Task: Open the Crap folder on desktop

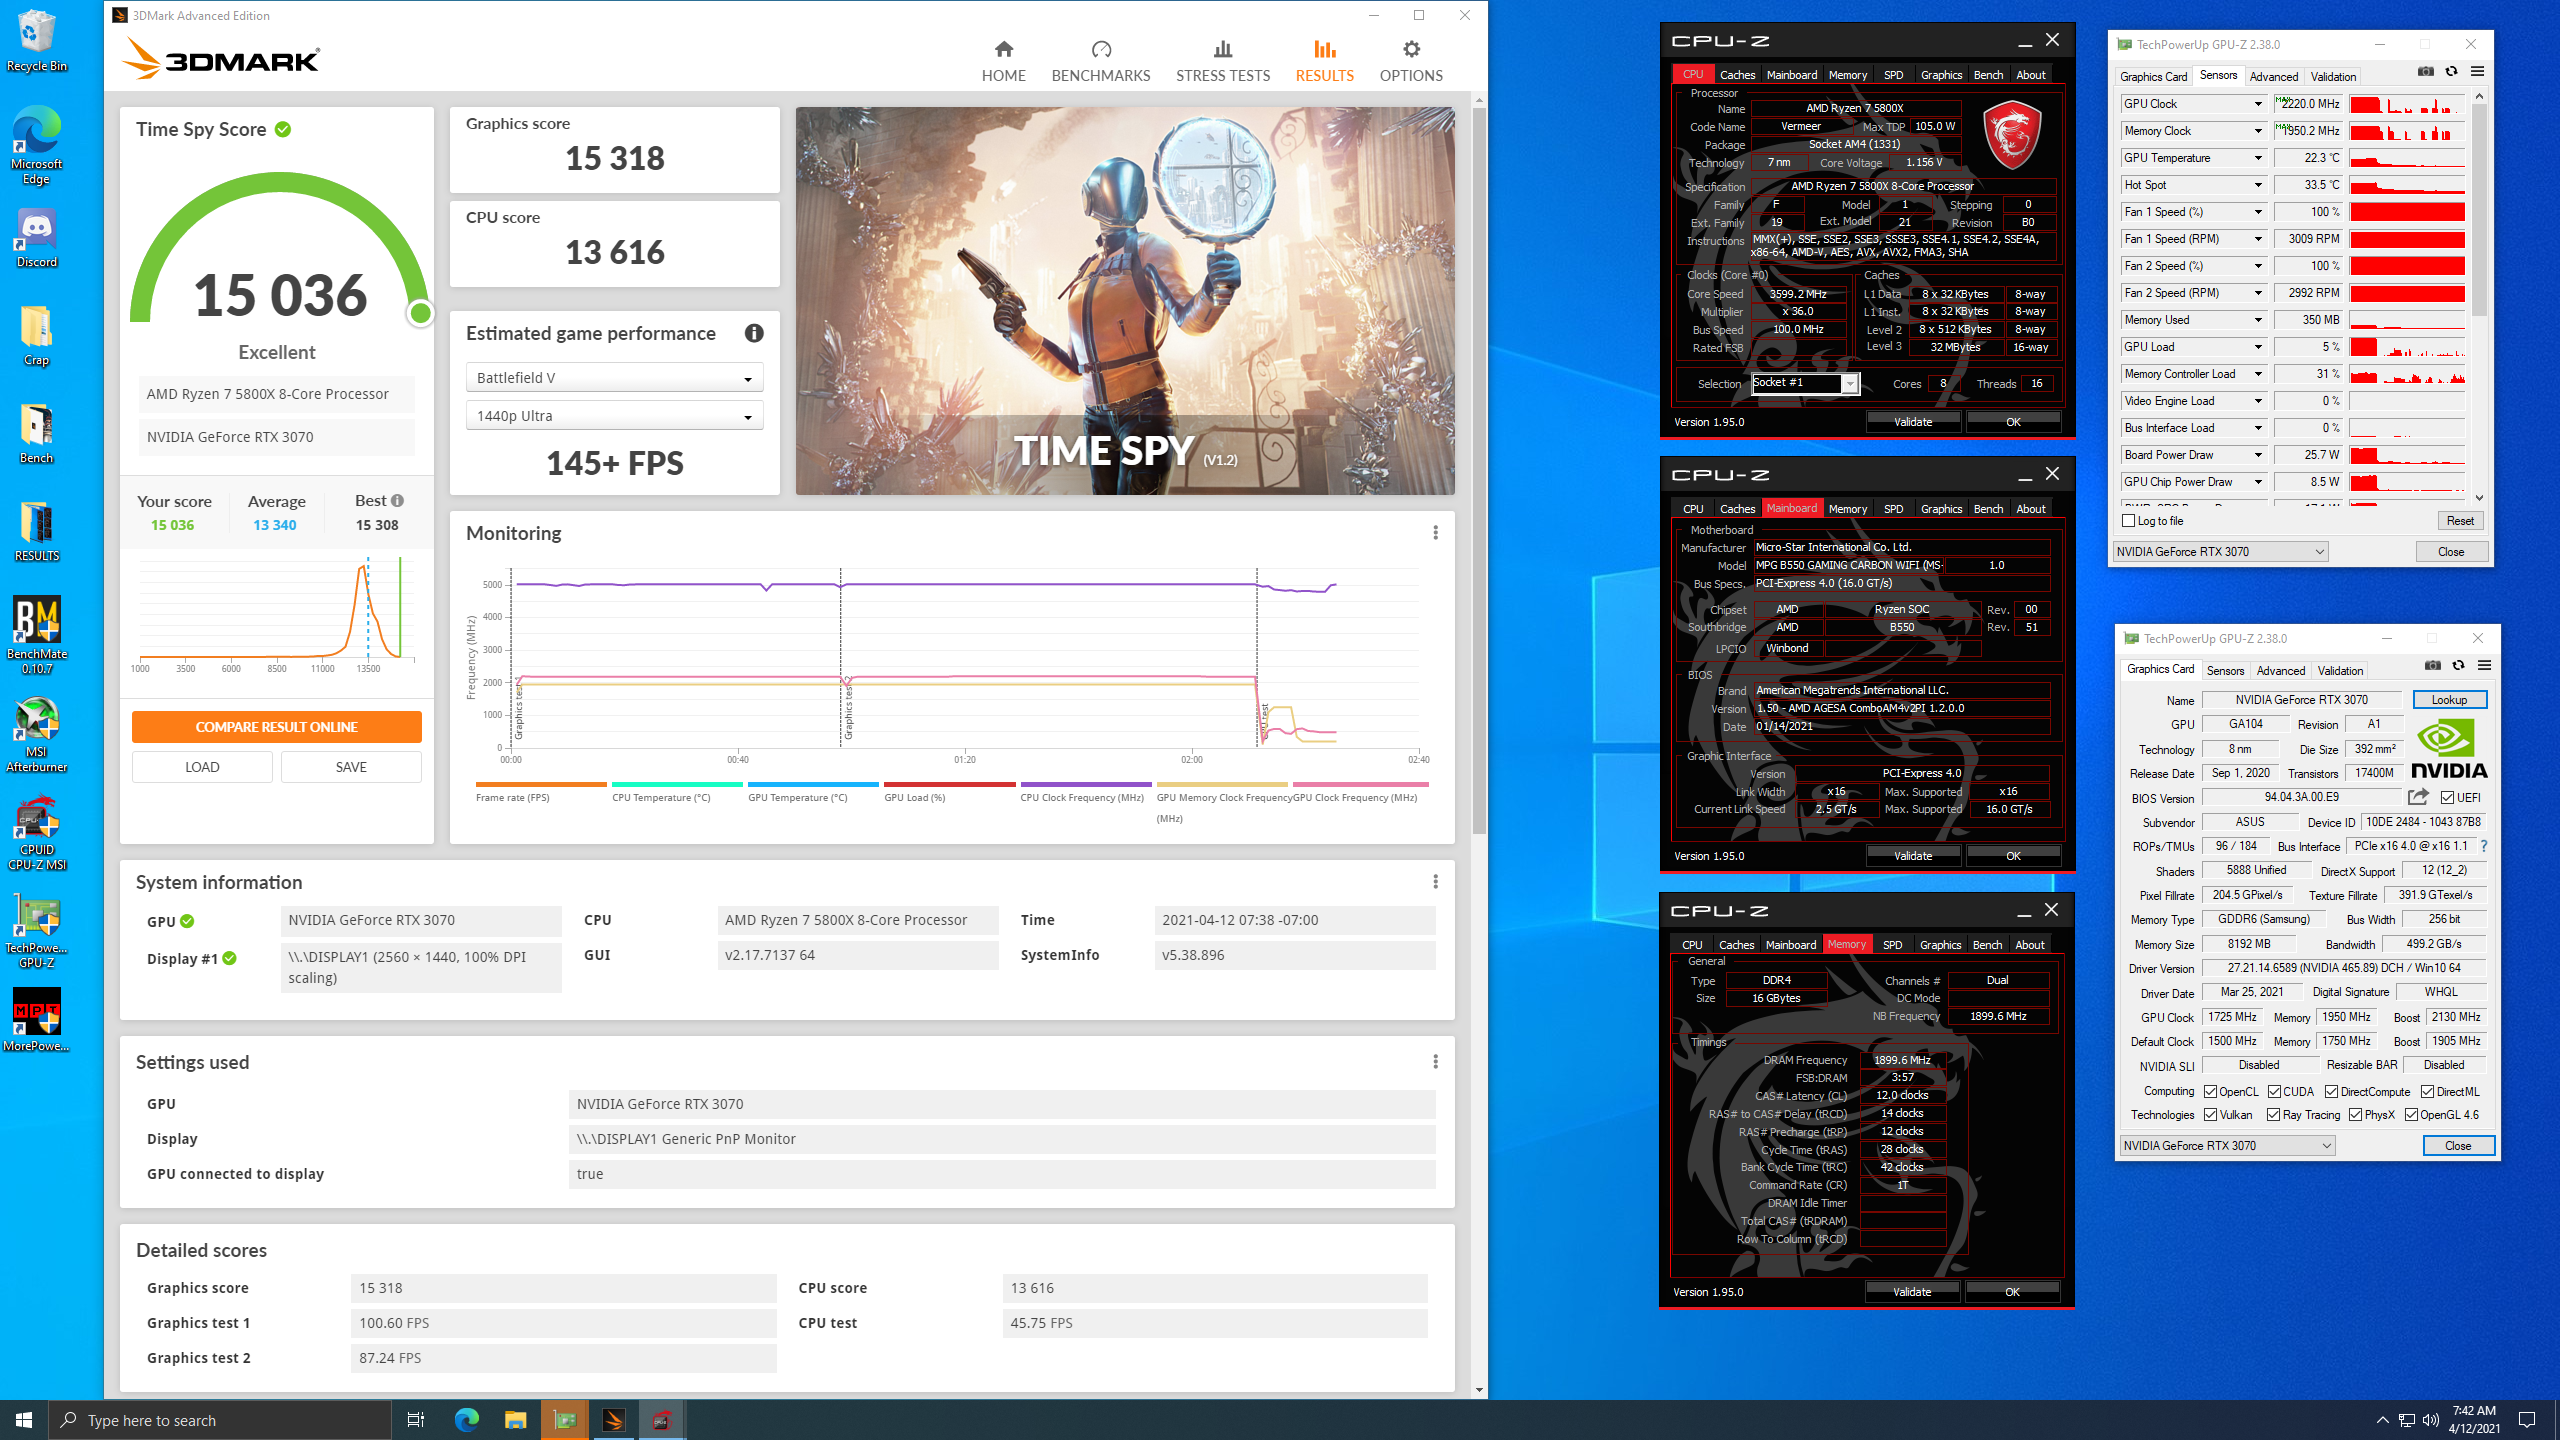Action: (36, 336)
